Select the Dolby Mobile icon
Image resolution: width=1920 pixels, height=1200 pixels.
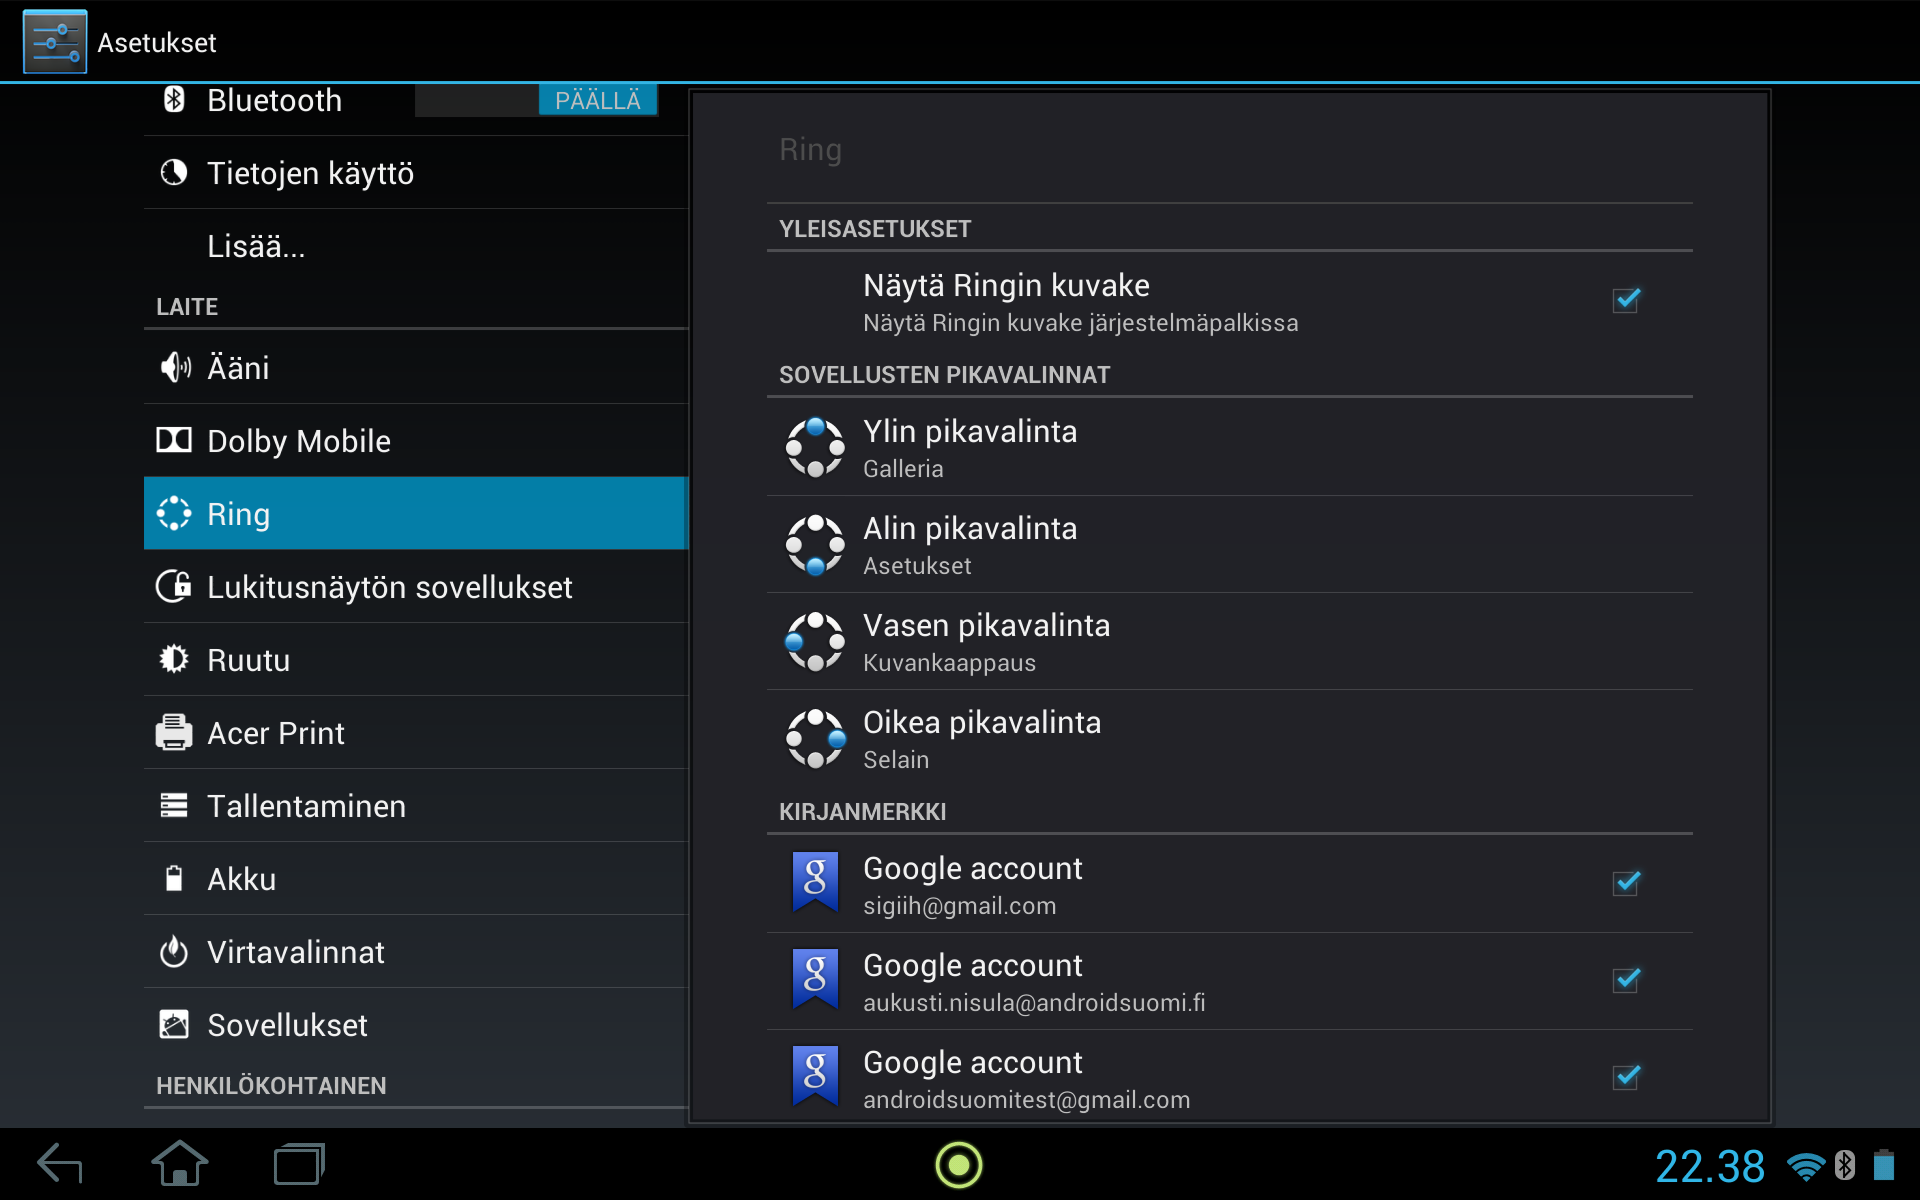[x=174, y=440]
